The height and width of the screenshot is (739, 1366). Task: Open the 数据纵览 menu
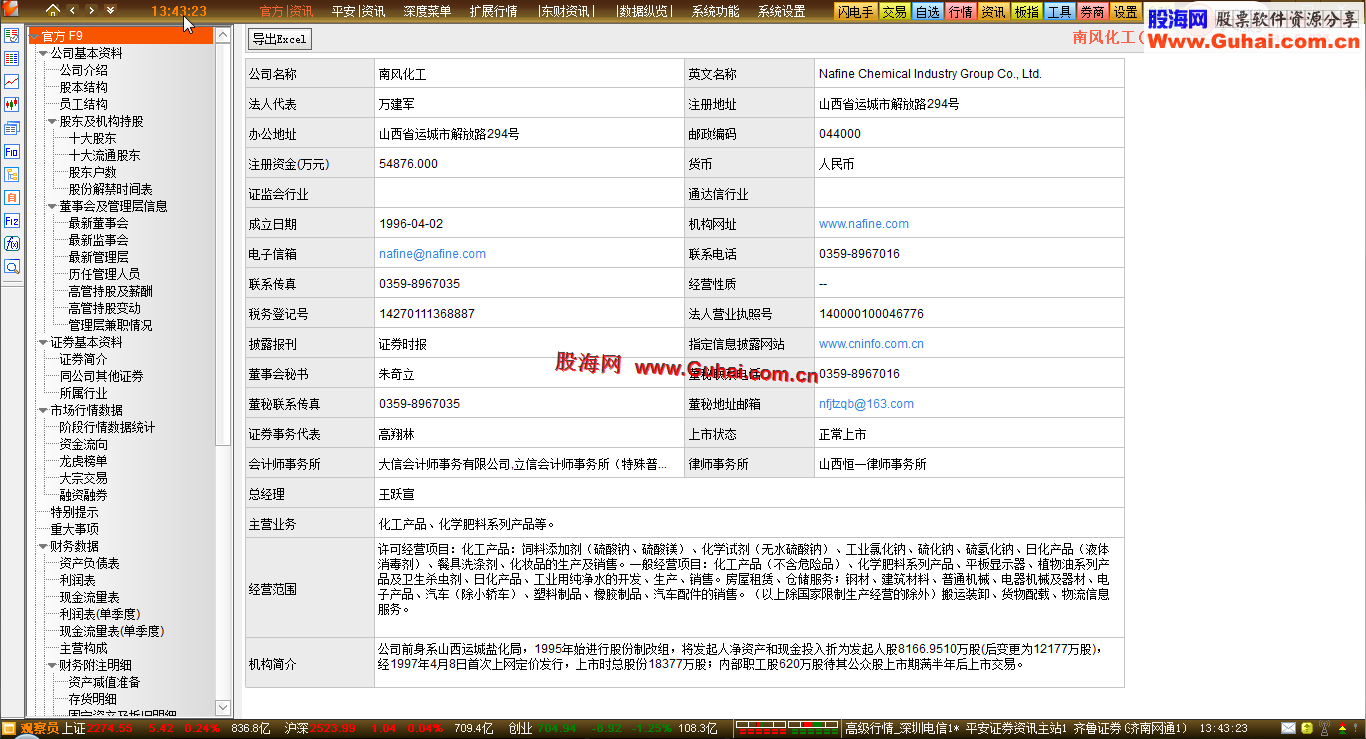click(x=644, y=12)
